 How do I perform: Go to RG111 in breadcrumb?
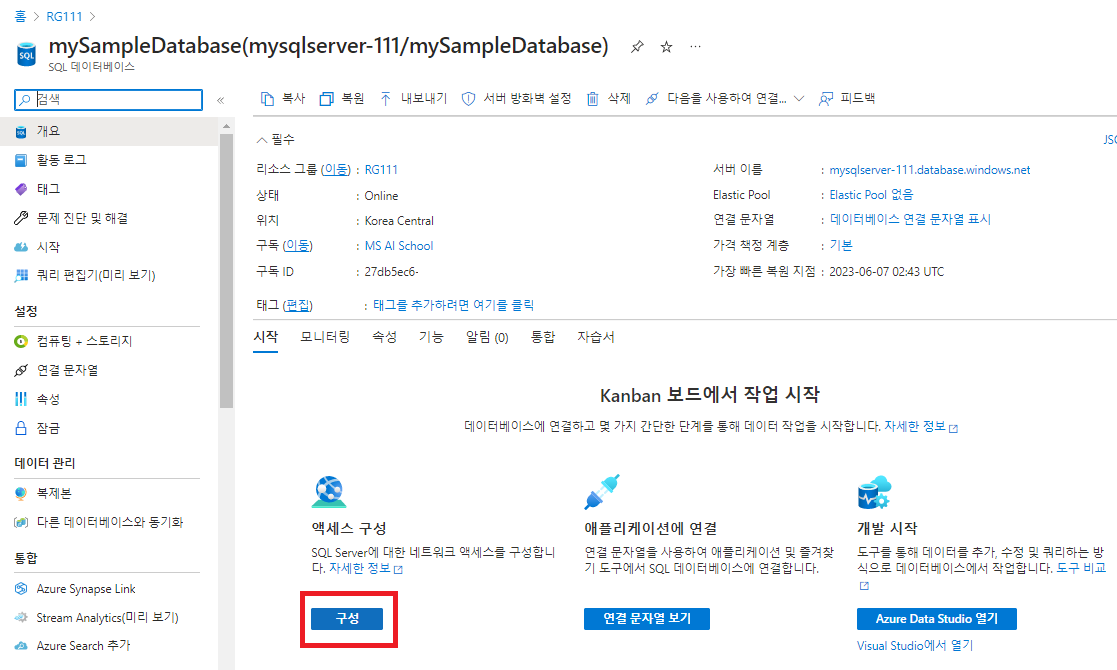[64, 16]
